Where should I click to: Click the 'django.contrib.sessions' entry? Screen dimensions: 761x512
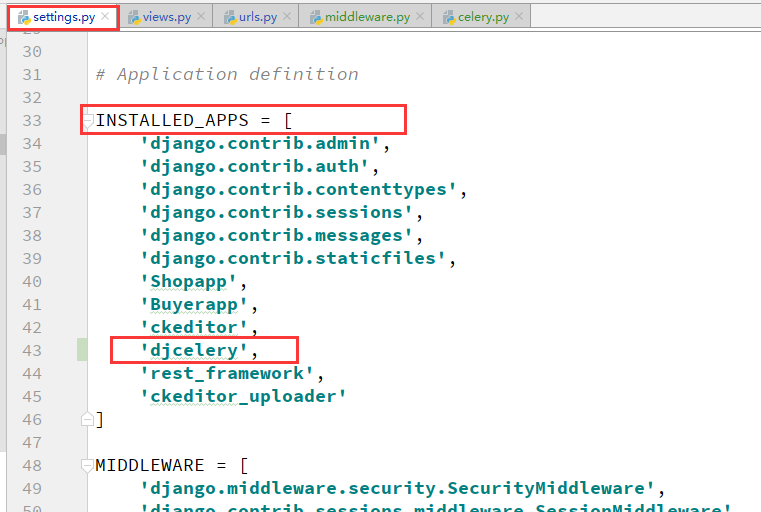coord(276,213)
